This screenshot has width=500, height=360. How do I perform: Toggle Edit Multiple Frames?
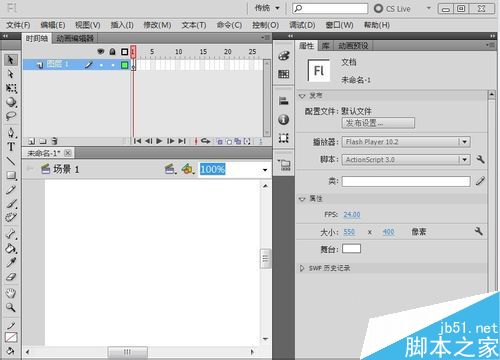point(238,142)
